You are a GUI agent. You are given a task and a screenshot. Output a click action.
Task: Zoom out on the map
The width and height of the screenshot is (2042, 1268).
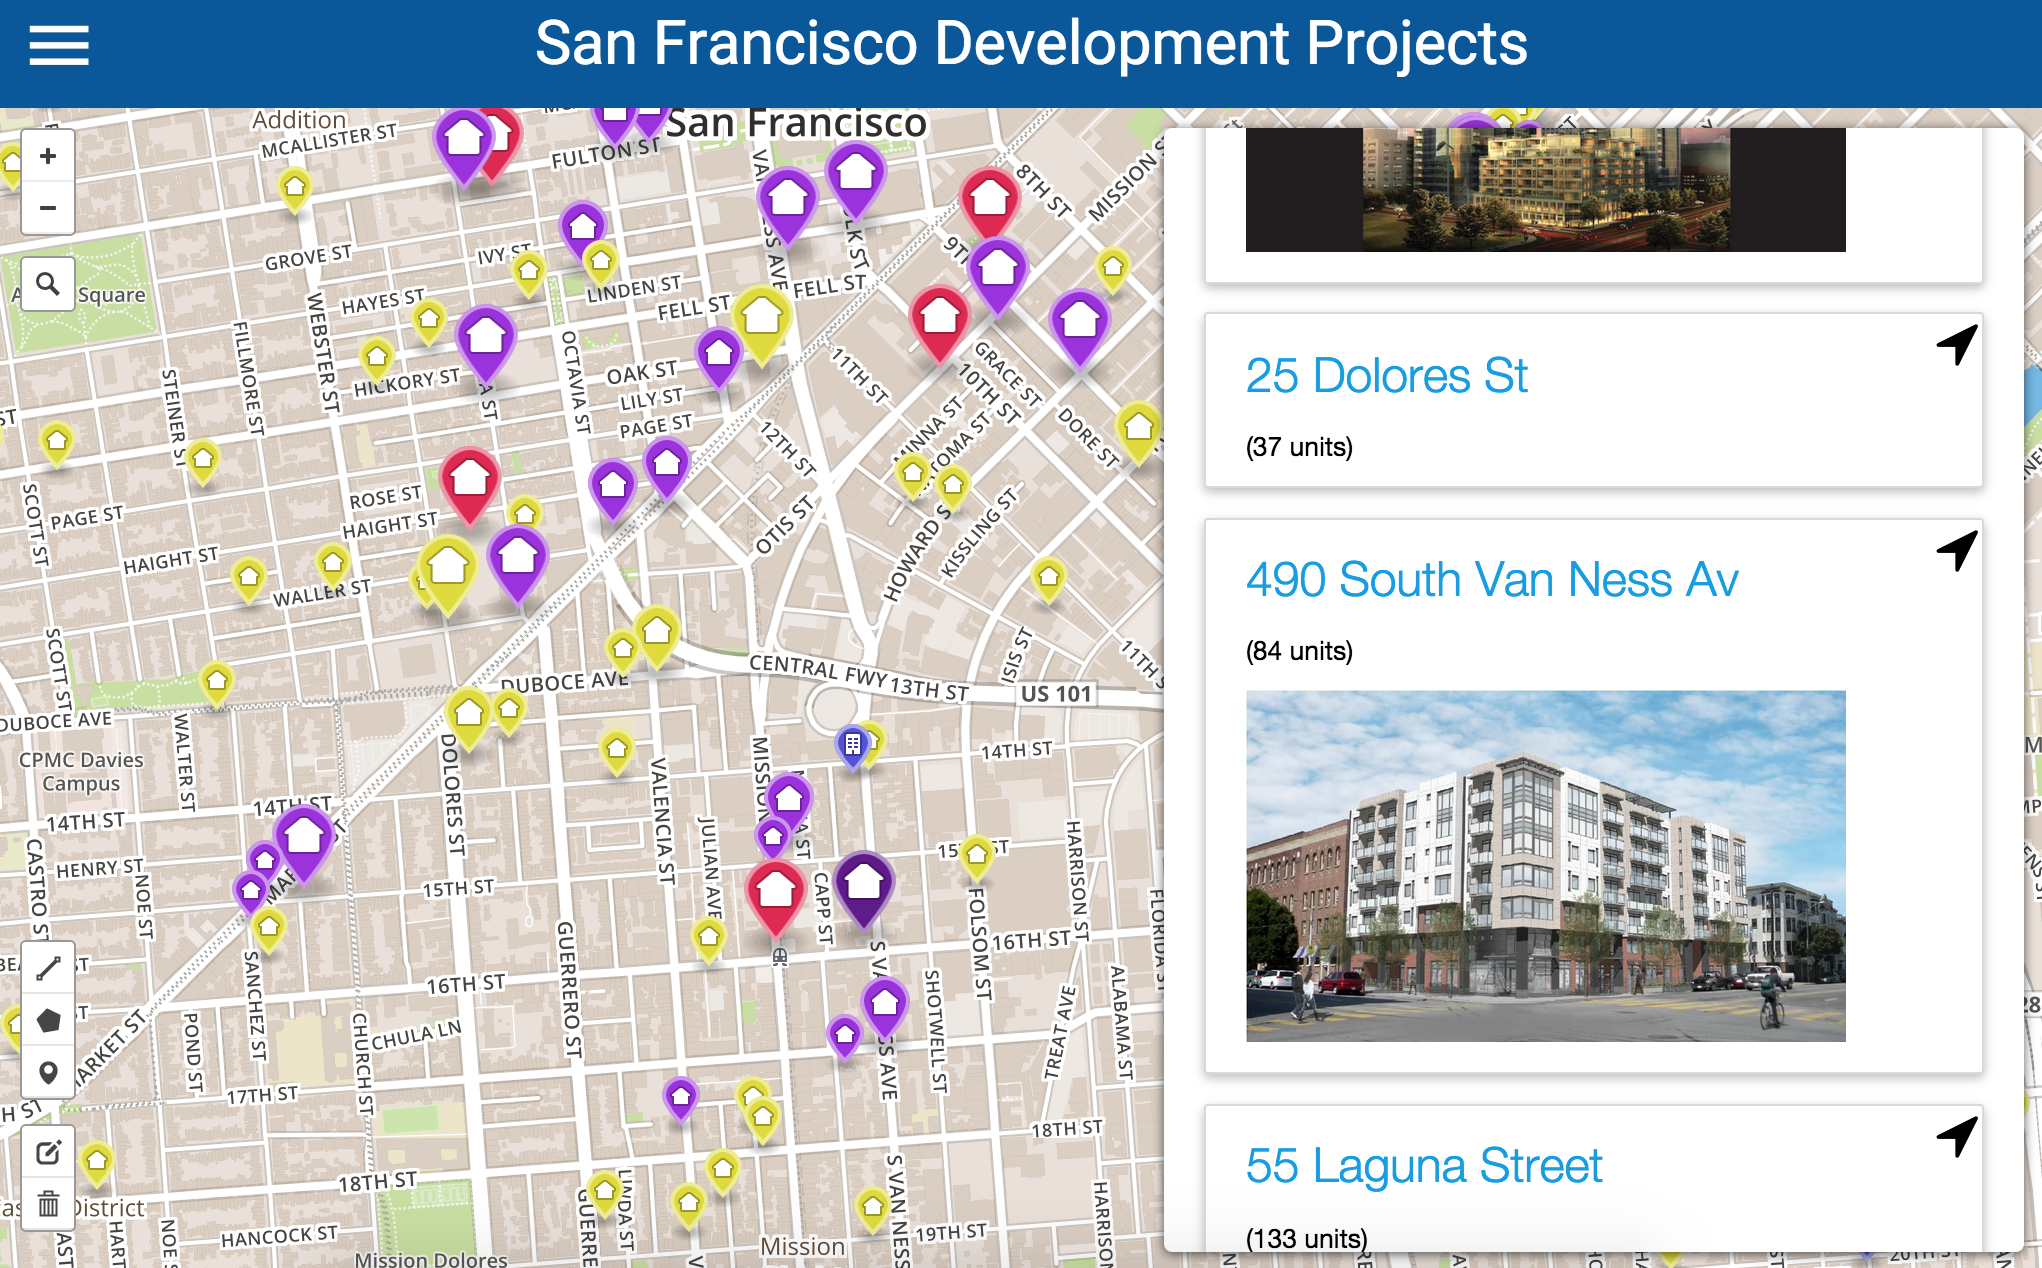47,208
